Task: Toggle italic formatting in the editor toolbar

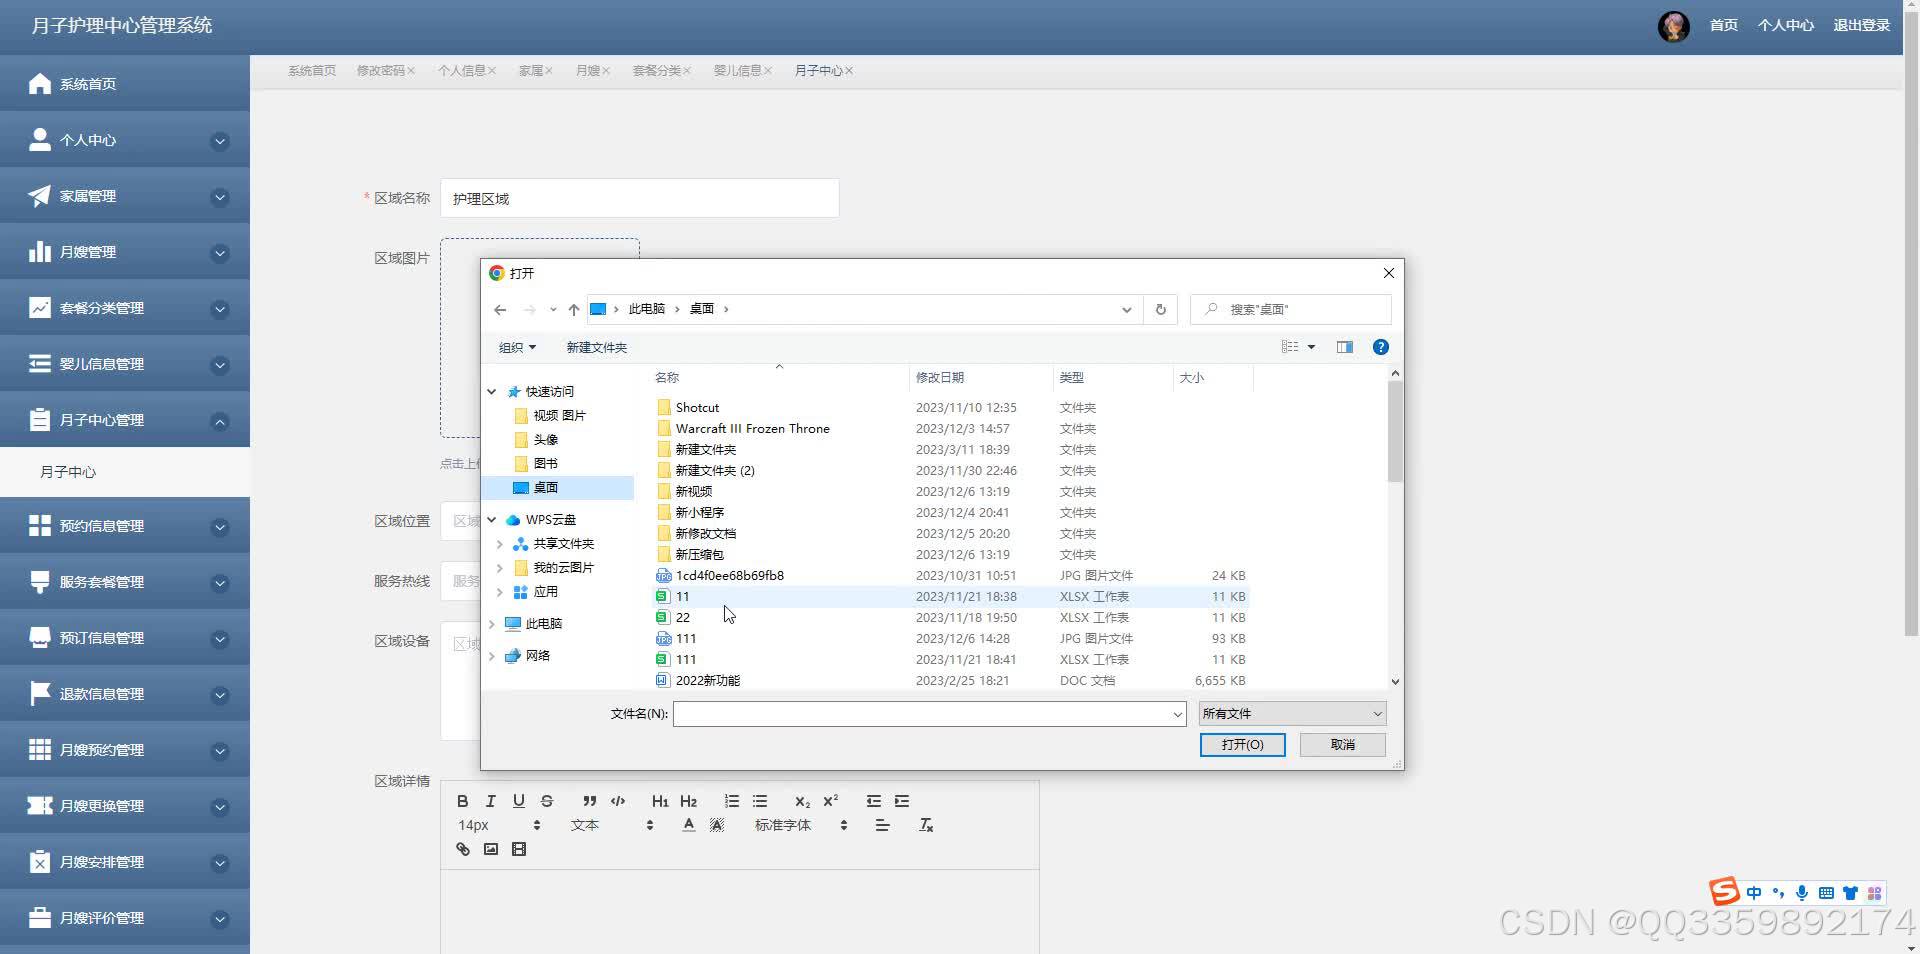Action: [490, 801]
